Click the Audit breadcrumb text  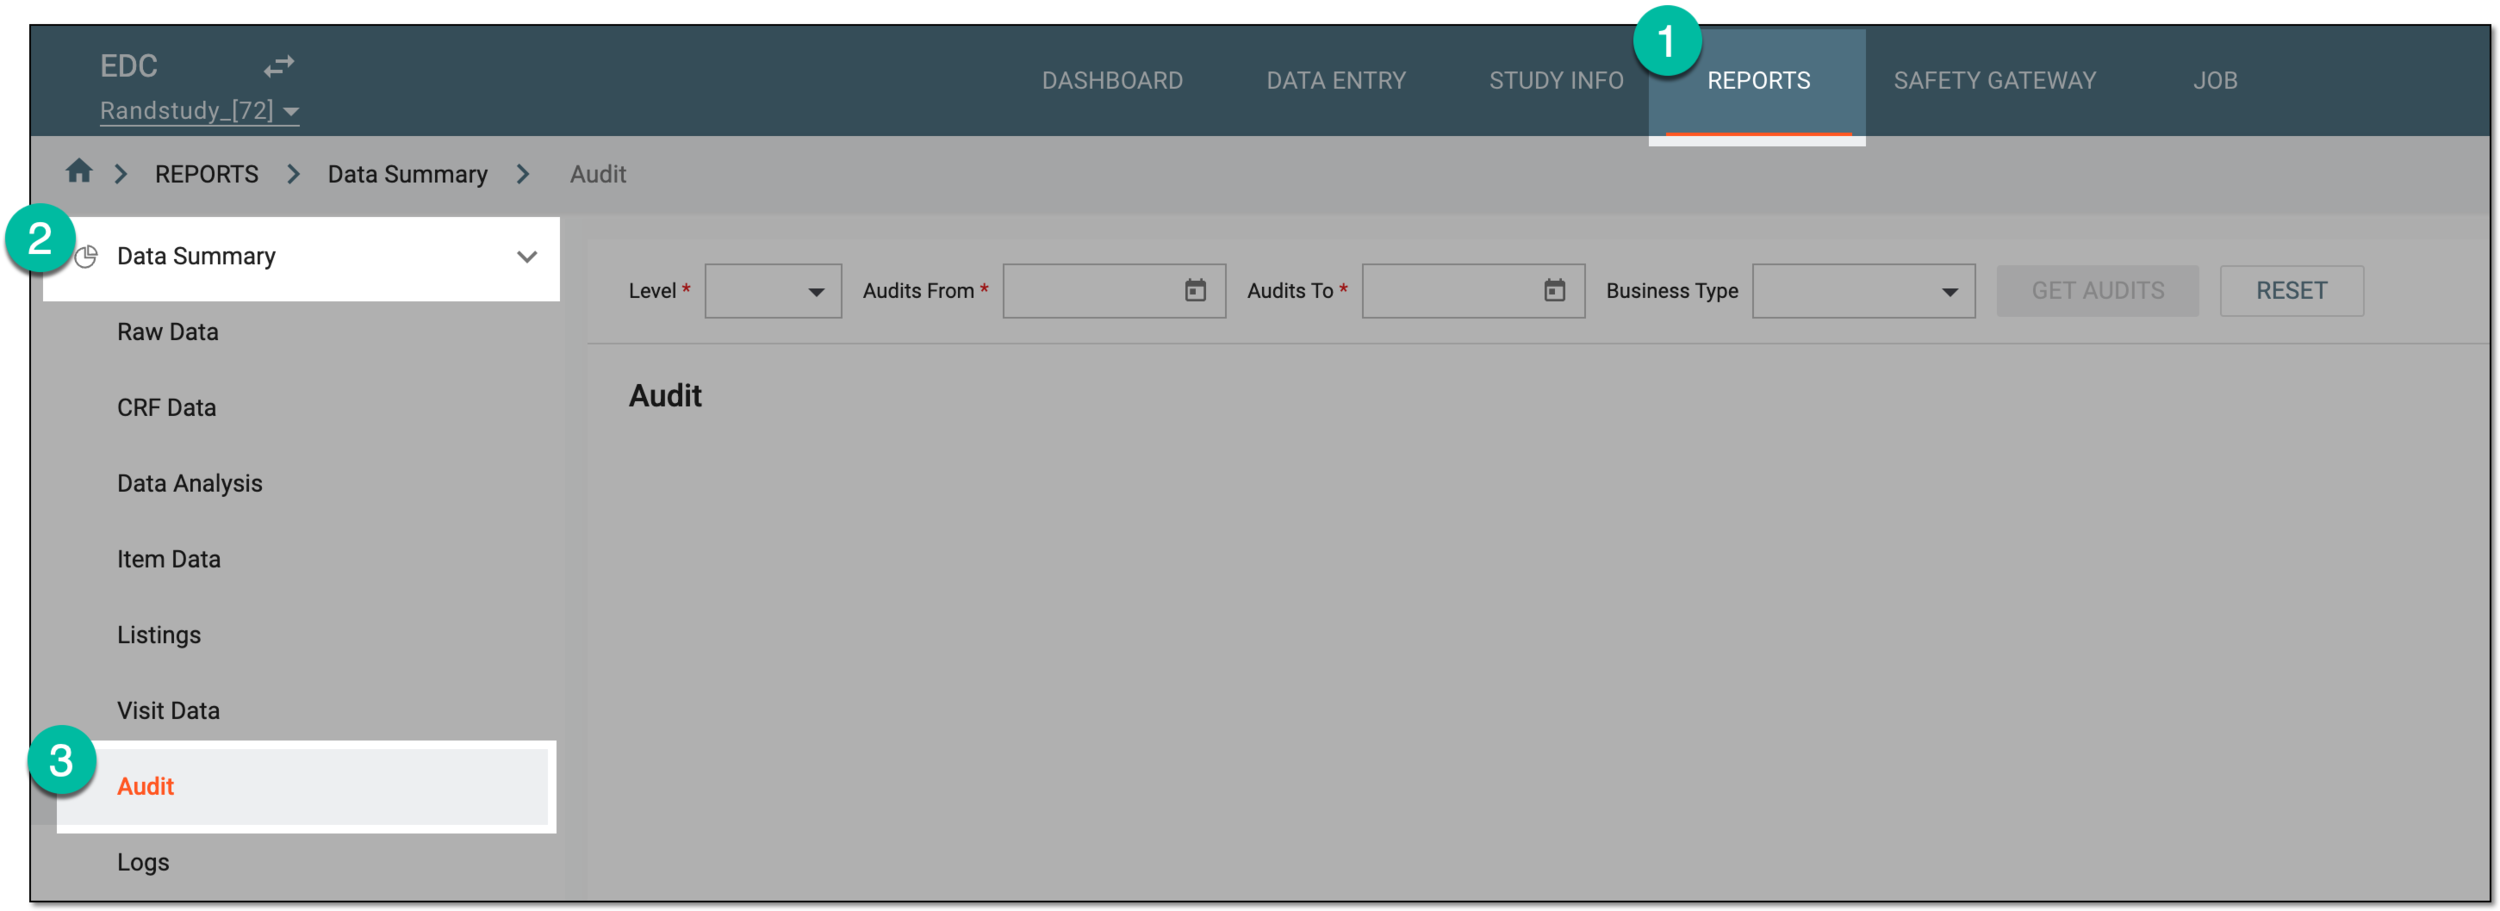pyautogui.click(x=597, y=174)
